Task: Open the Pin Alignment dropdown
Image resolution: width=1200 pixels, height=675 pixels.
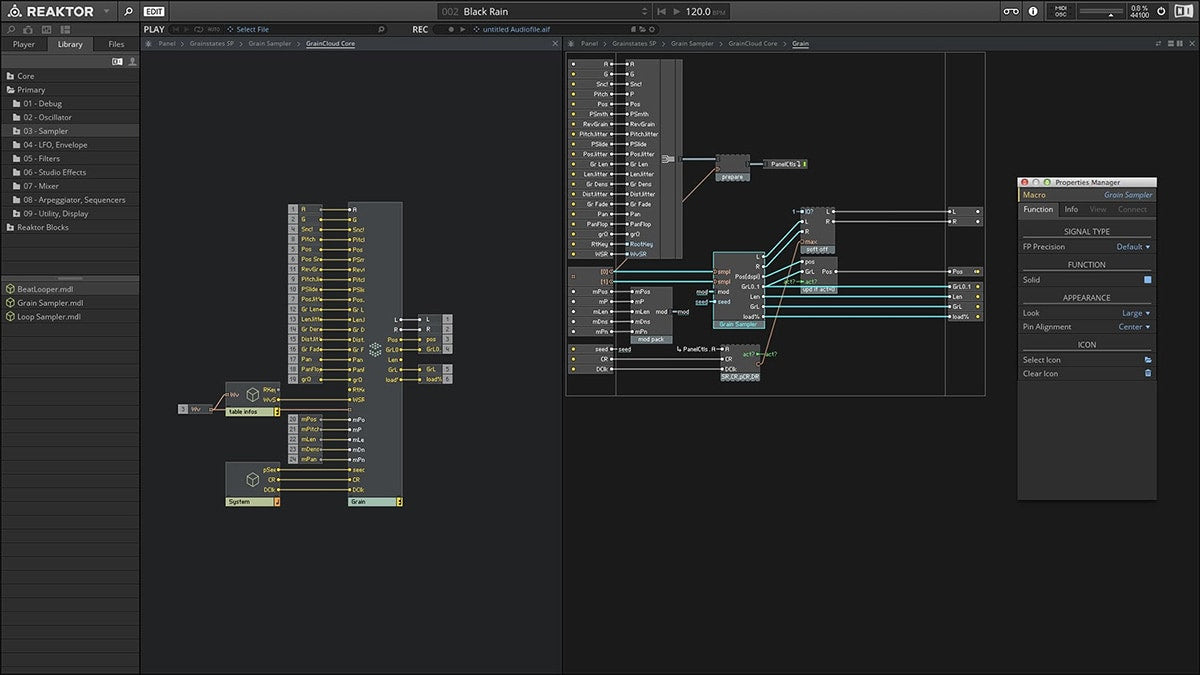Action: [1134, 327]
